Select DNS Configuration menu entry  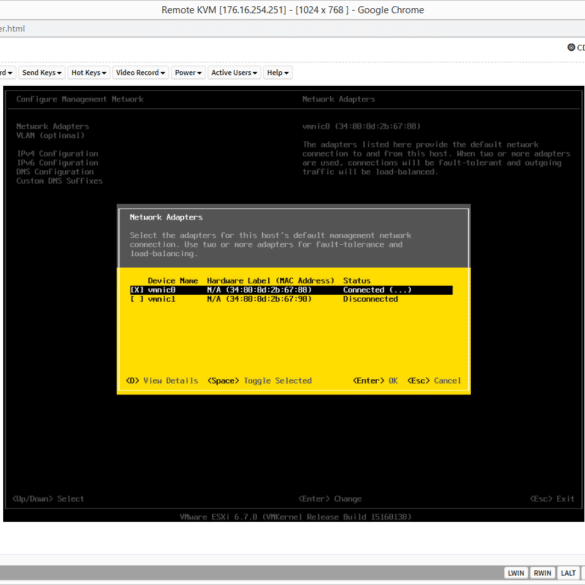coord(55,172)
